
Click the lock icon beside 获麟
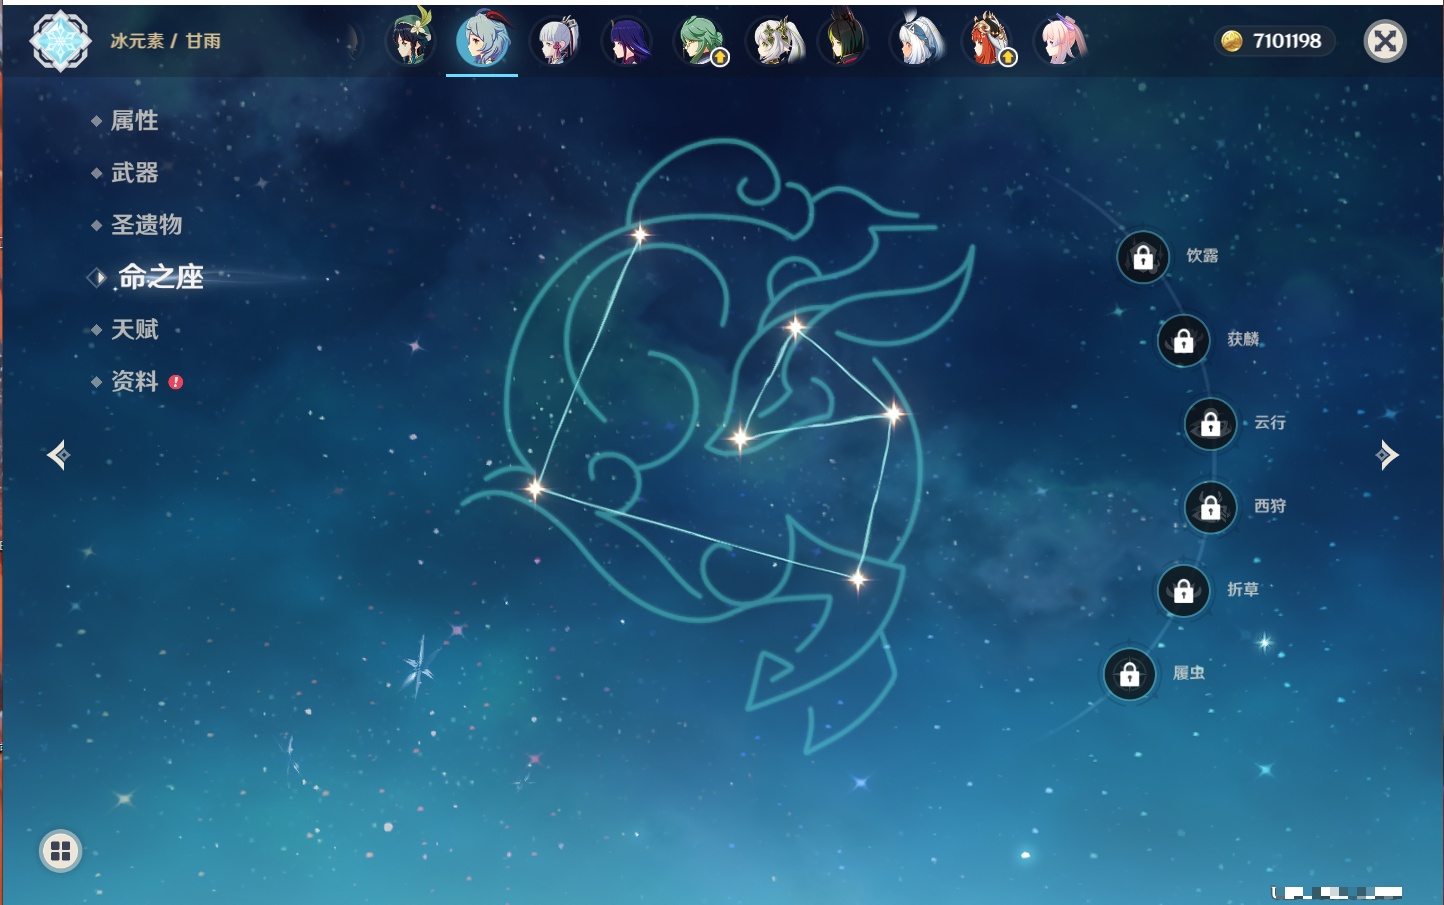[1184, 341]
